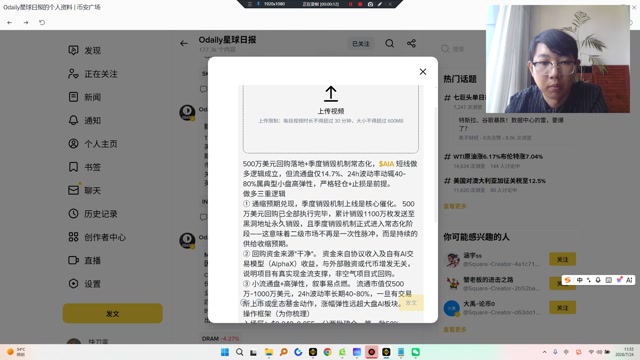640x360 pixels.
Task: Open the recorder pen annotation tool
Action: tap(380, 4)
